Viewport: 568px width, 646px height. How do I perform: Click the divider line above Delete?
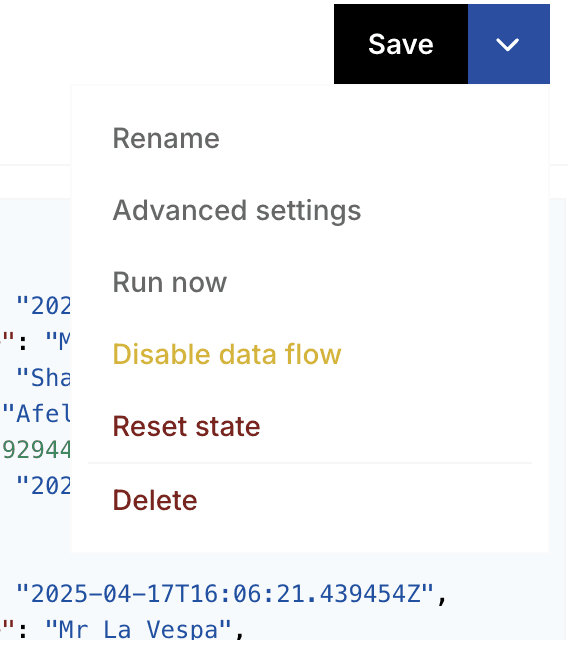pos(310,463)
